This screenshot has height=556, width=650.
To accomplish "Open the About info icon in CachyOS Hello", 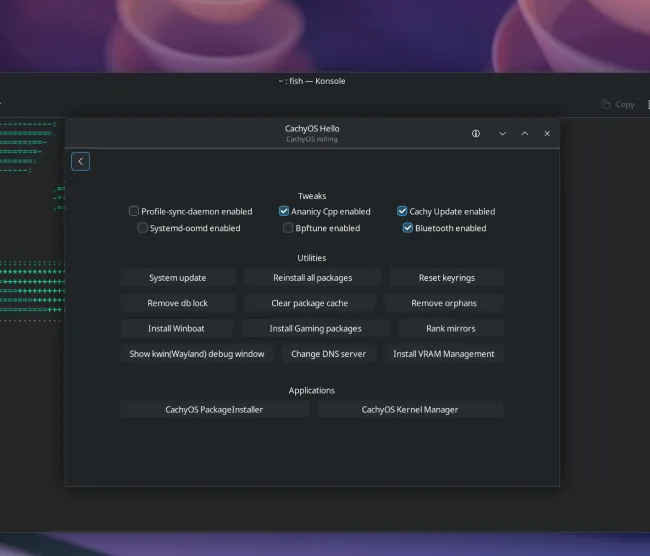I will tap(475, 134).
